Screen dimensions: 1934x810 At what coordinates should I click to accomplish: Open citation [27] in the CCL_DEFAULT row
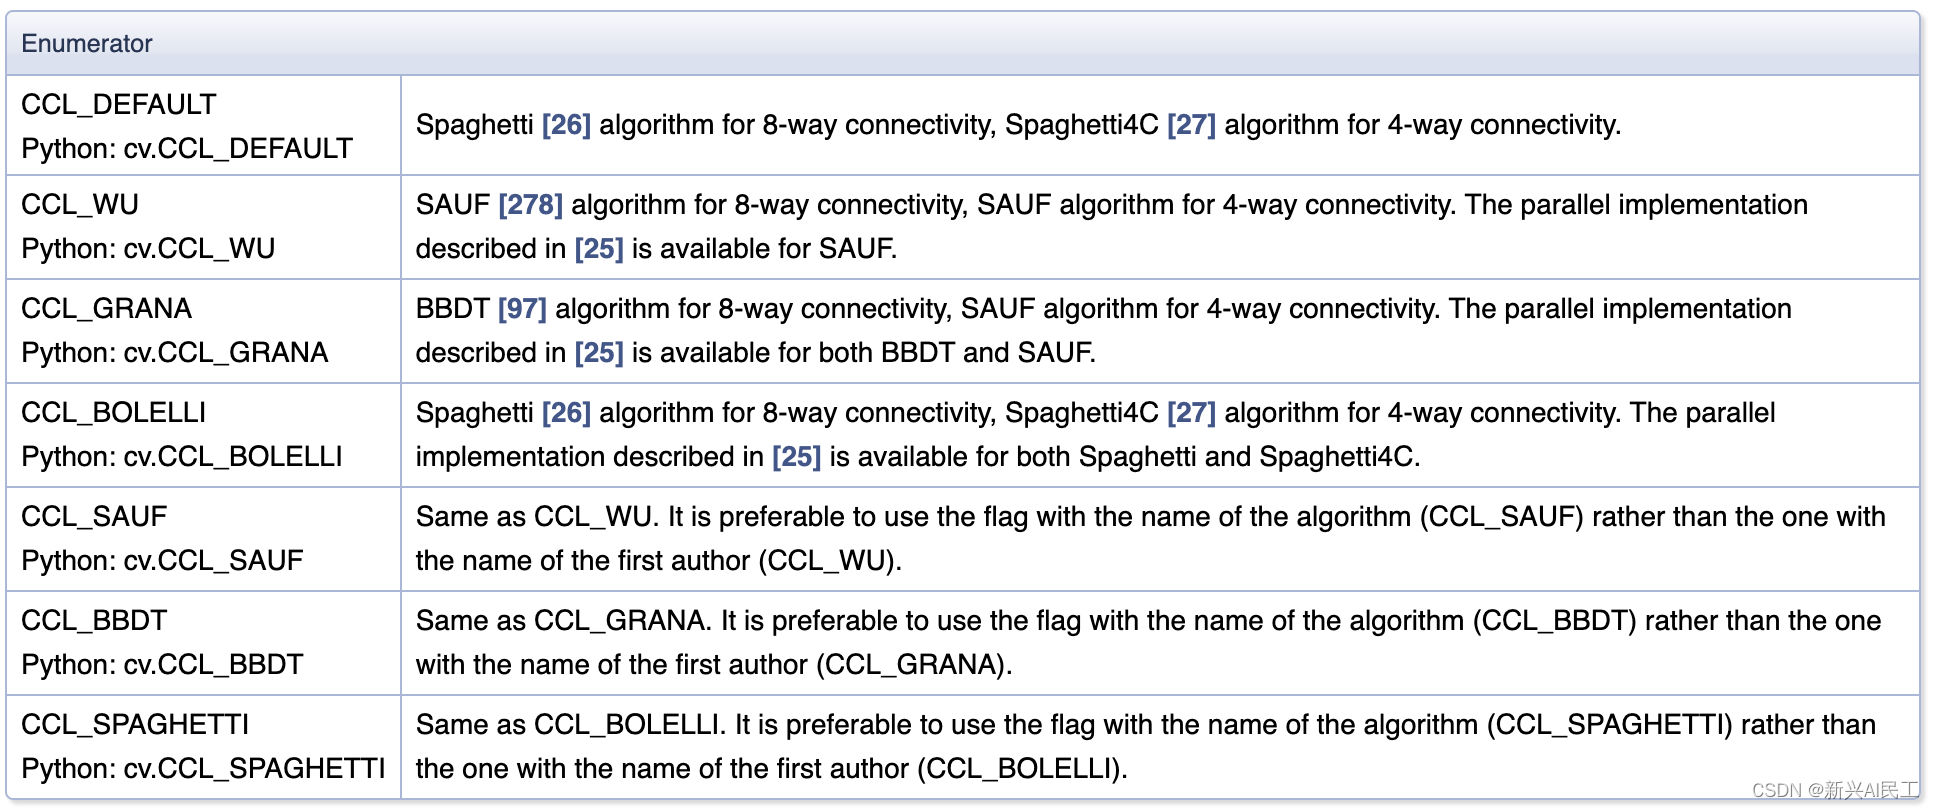pyautogui.click(x=1191, y=125)
